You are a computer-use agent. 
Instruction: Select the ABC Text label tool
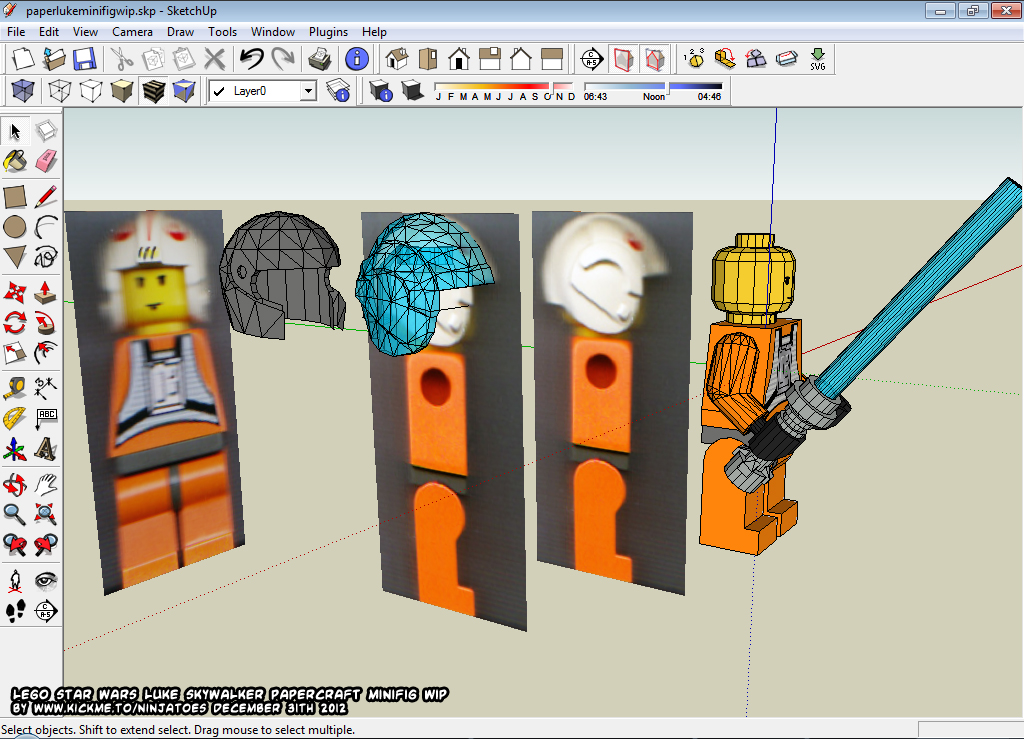point(46,418)
